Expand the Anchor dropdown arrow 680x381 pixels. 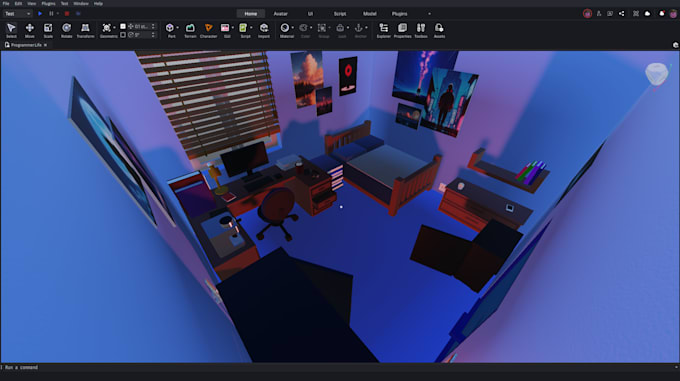tap(366, 28)
